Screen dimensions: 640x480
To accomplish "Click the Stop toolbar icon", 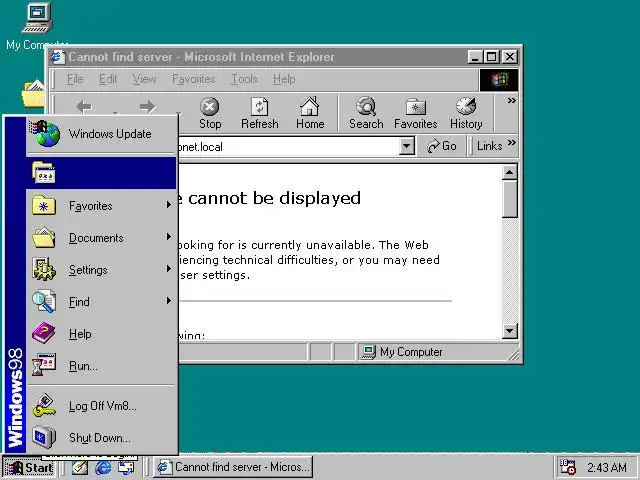I will (210, 113).
